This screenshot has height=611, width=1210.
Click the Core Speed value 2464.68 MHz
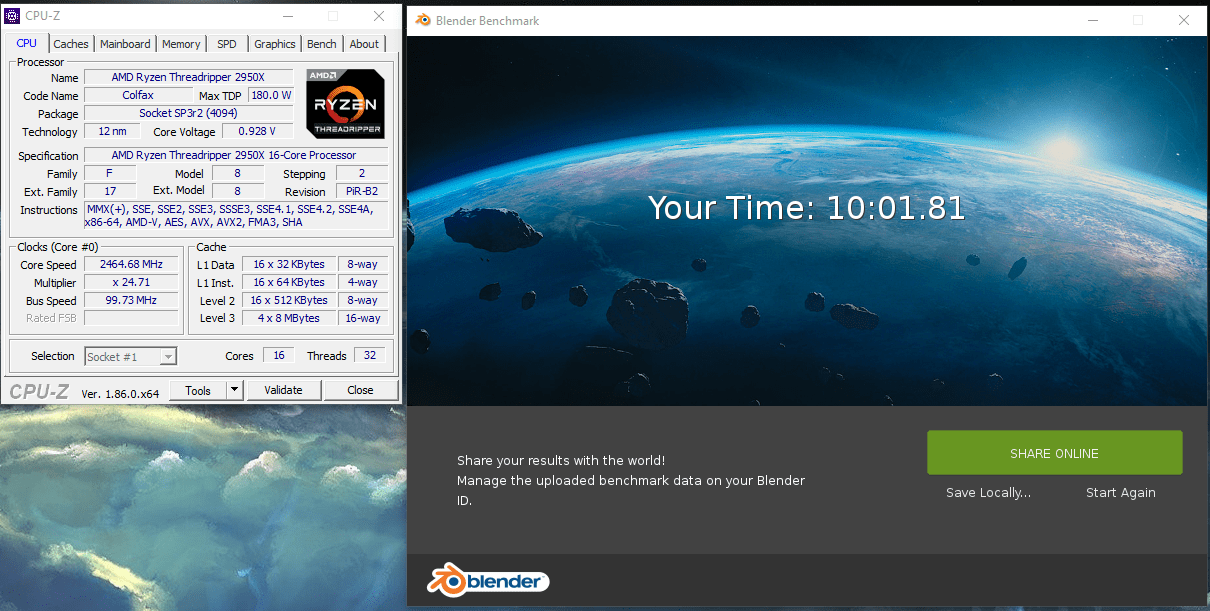pyautogui.click(x=131, y=264)
